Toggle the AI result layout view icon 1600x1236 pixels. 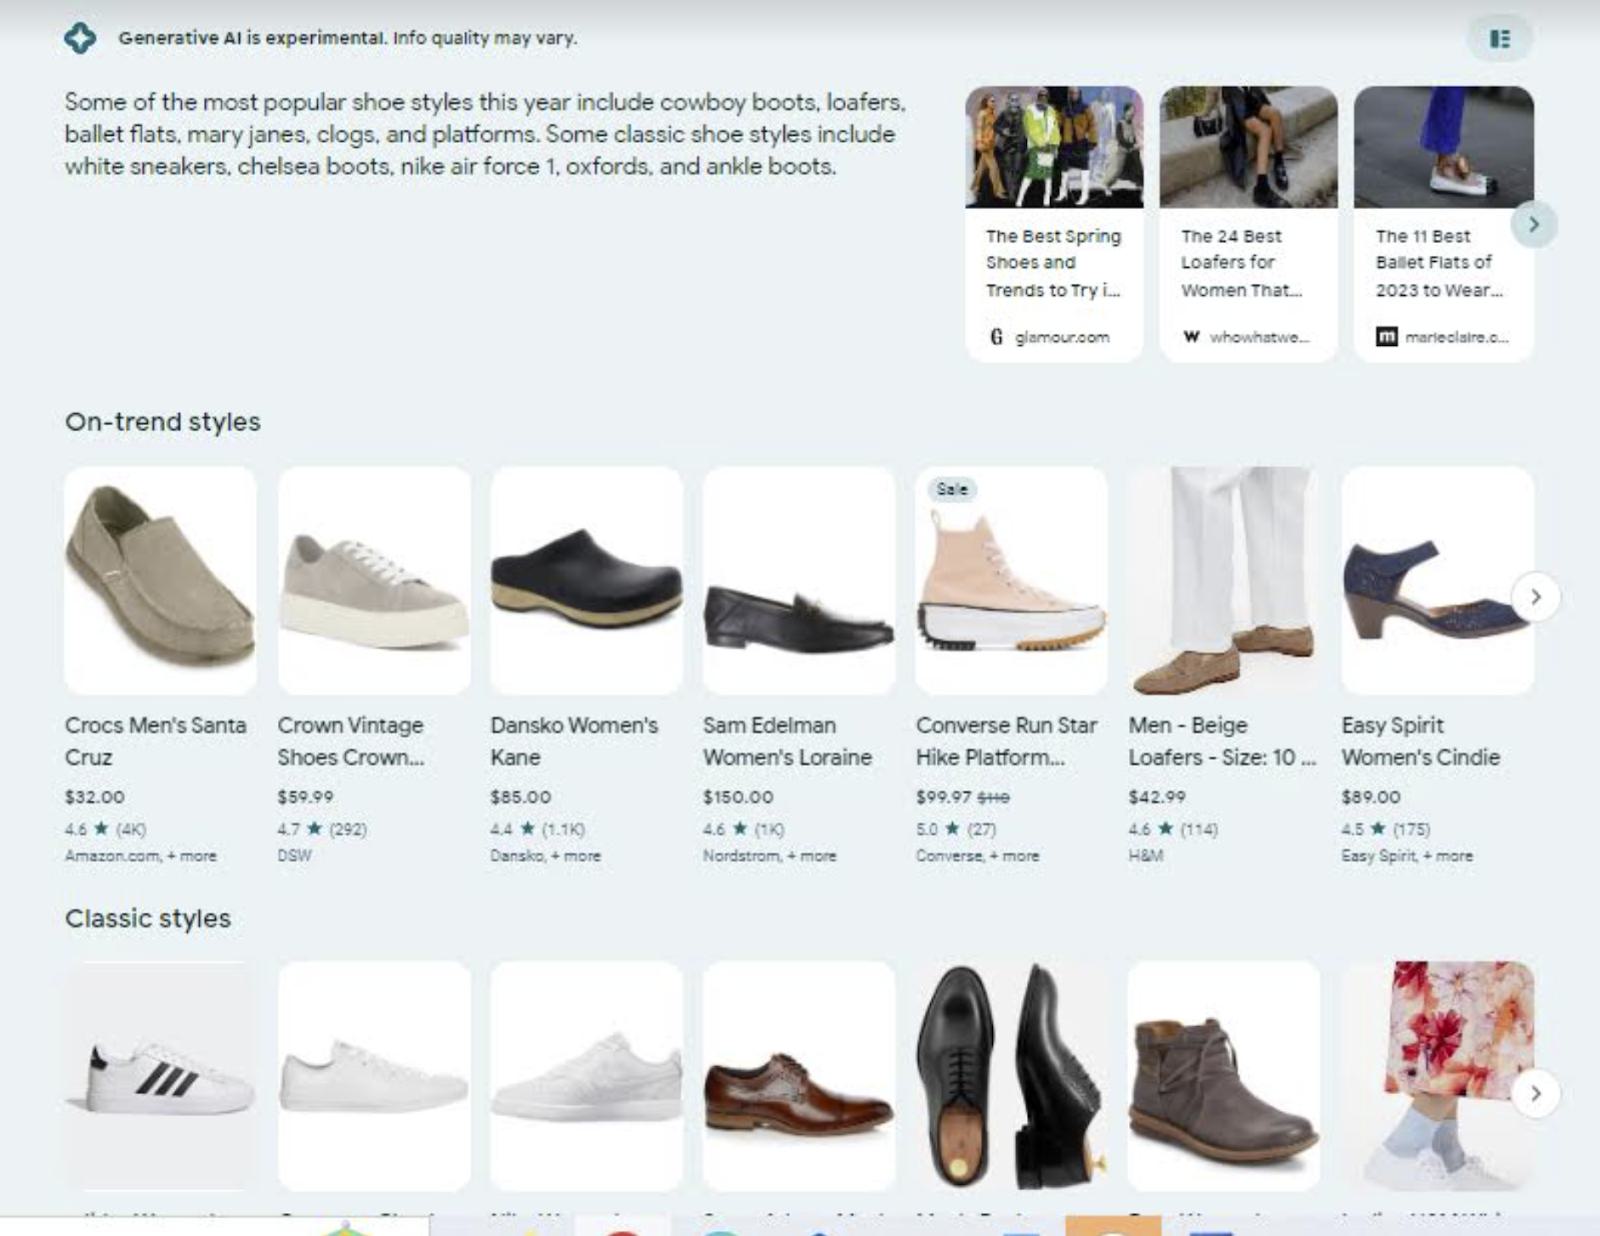point(1499,39)
